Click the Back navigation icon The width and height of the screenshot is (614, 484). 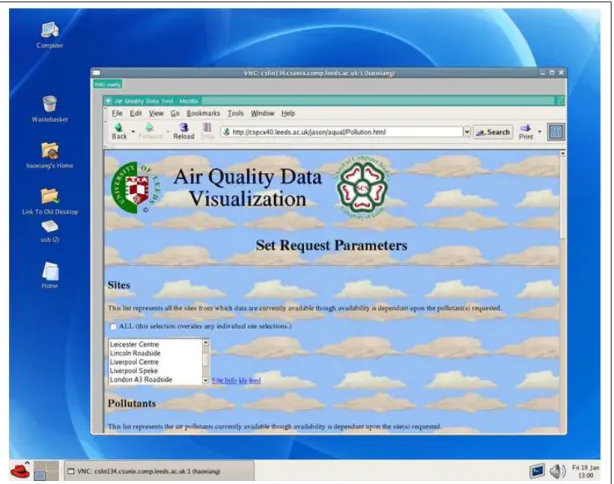pos(119,127)
